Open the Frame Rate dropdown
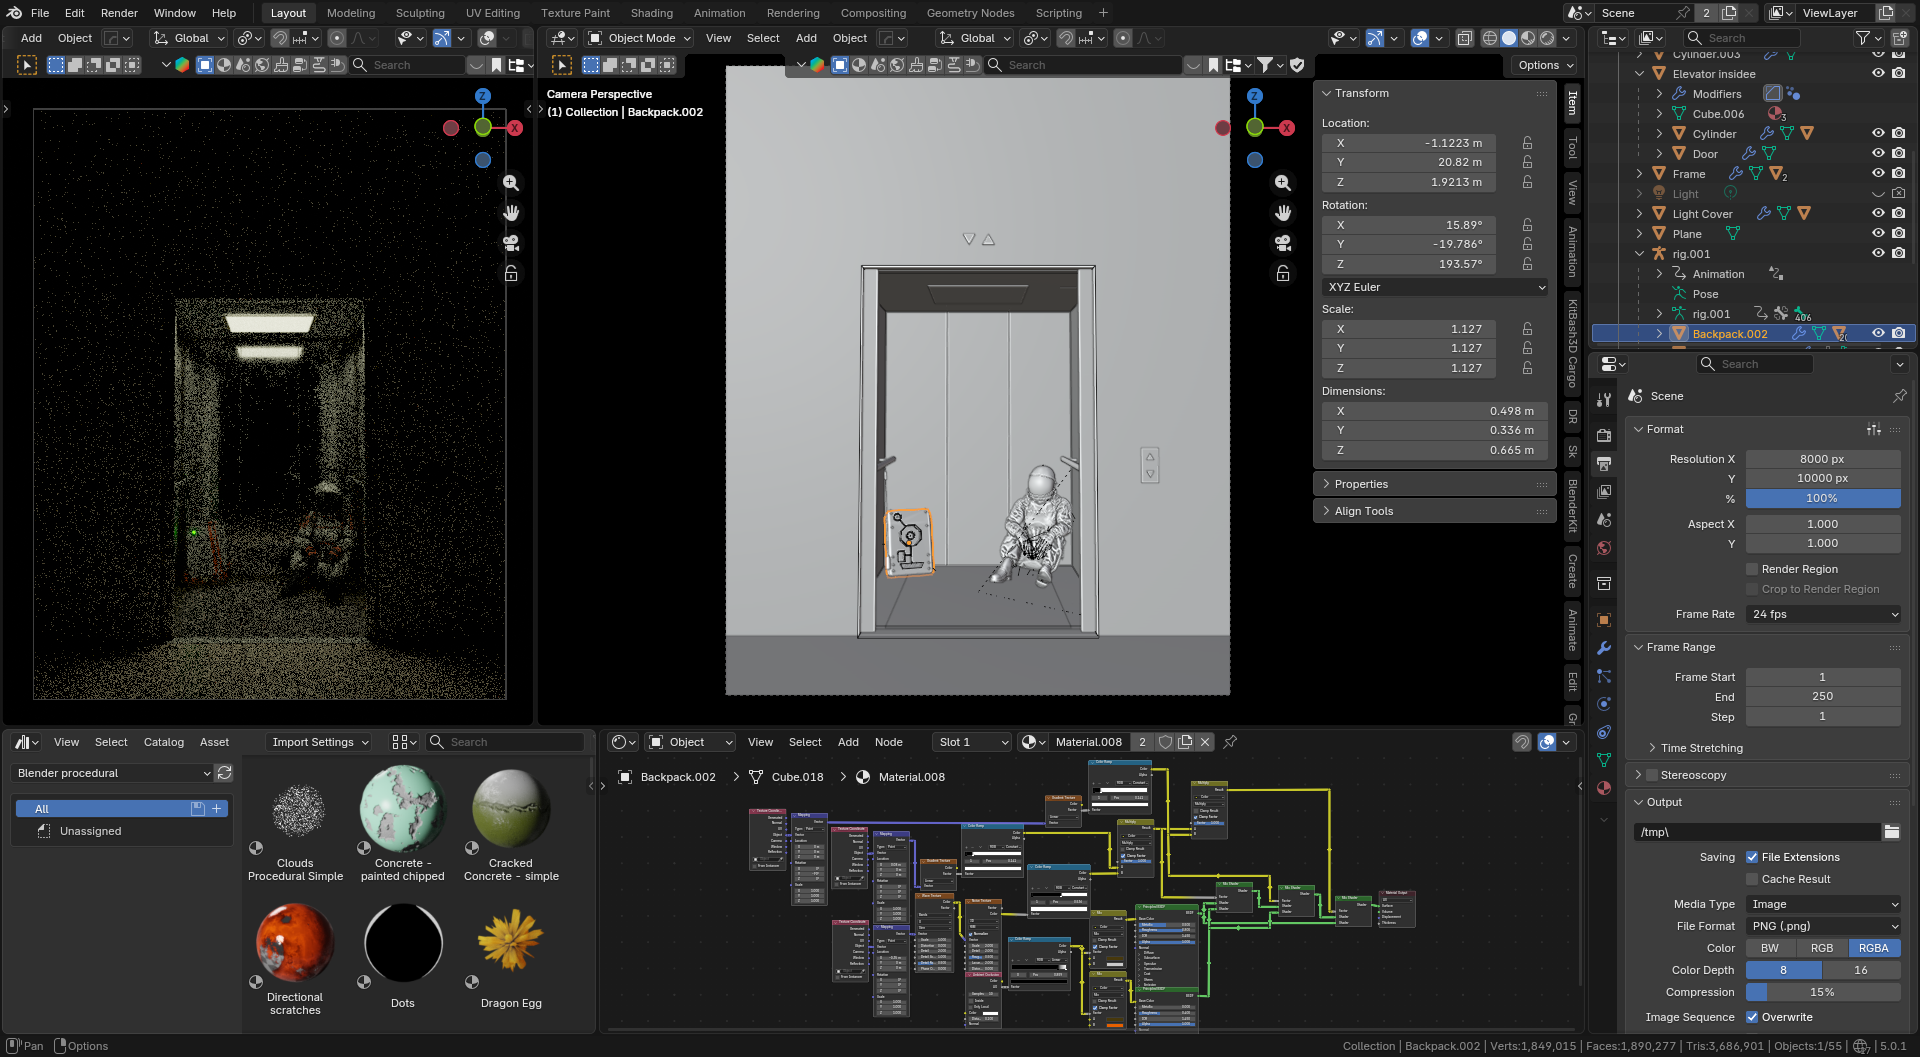1920x1057 pixels. coord(1823,614)
